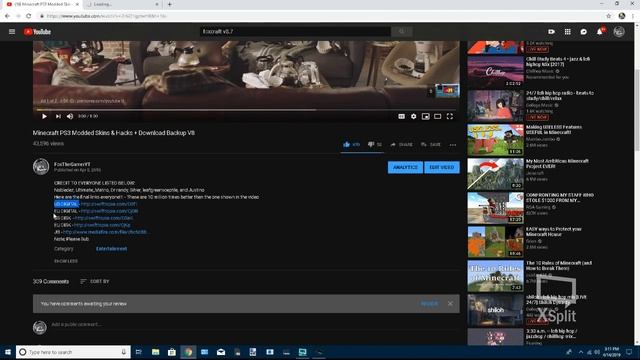640x360 pixels.
Task: Click the EDIT VIDEO button
Action: click(442, 167)
